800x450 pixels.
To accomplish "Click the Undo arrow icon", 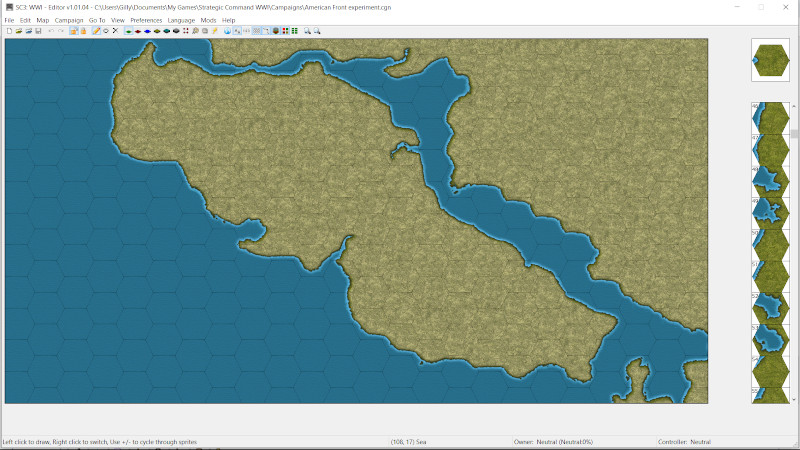I will [x=51, y=31].
